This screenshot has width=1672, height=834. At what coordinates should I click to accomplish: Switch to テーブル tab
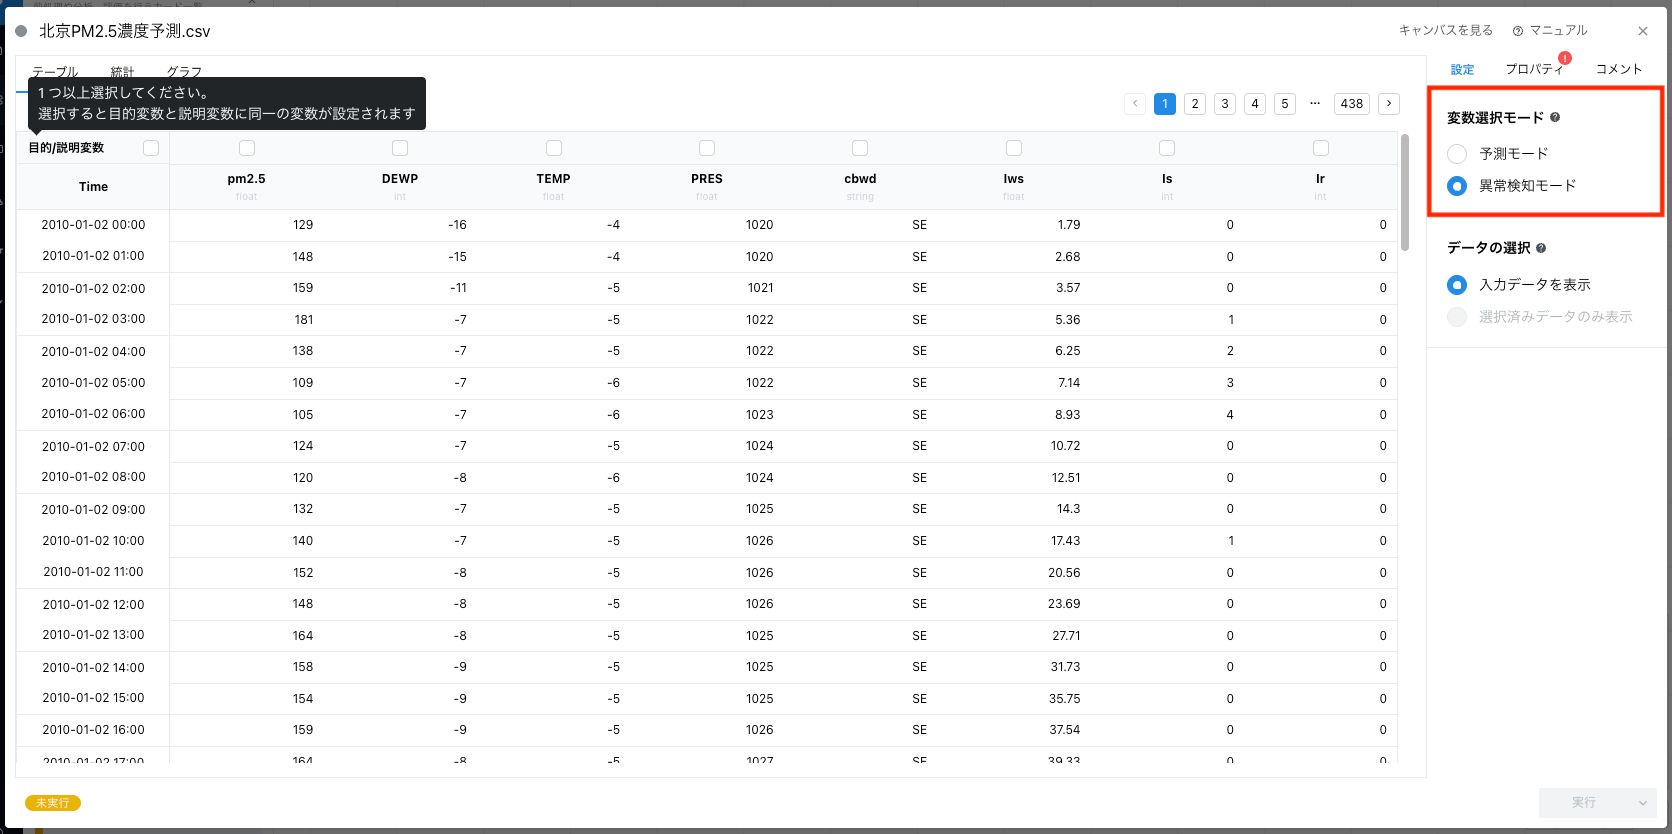click(x=55, y=72)
